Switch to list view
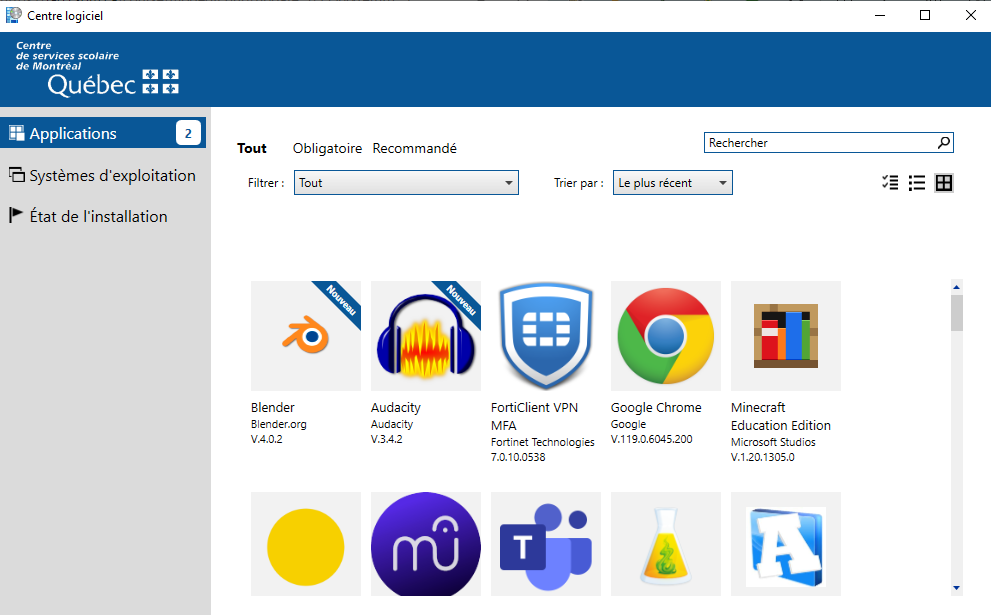This screenshot has width=991, height=615. pos(917,183)
